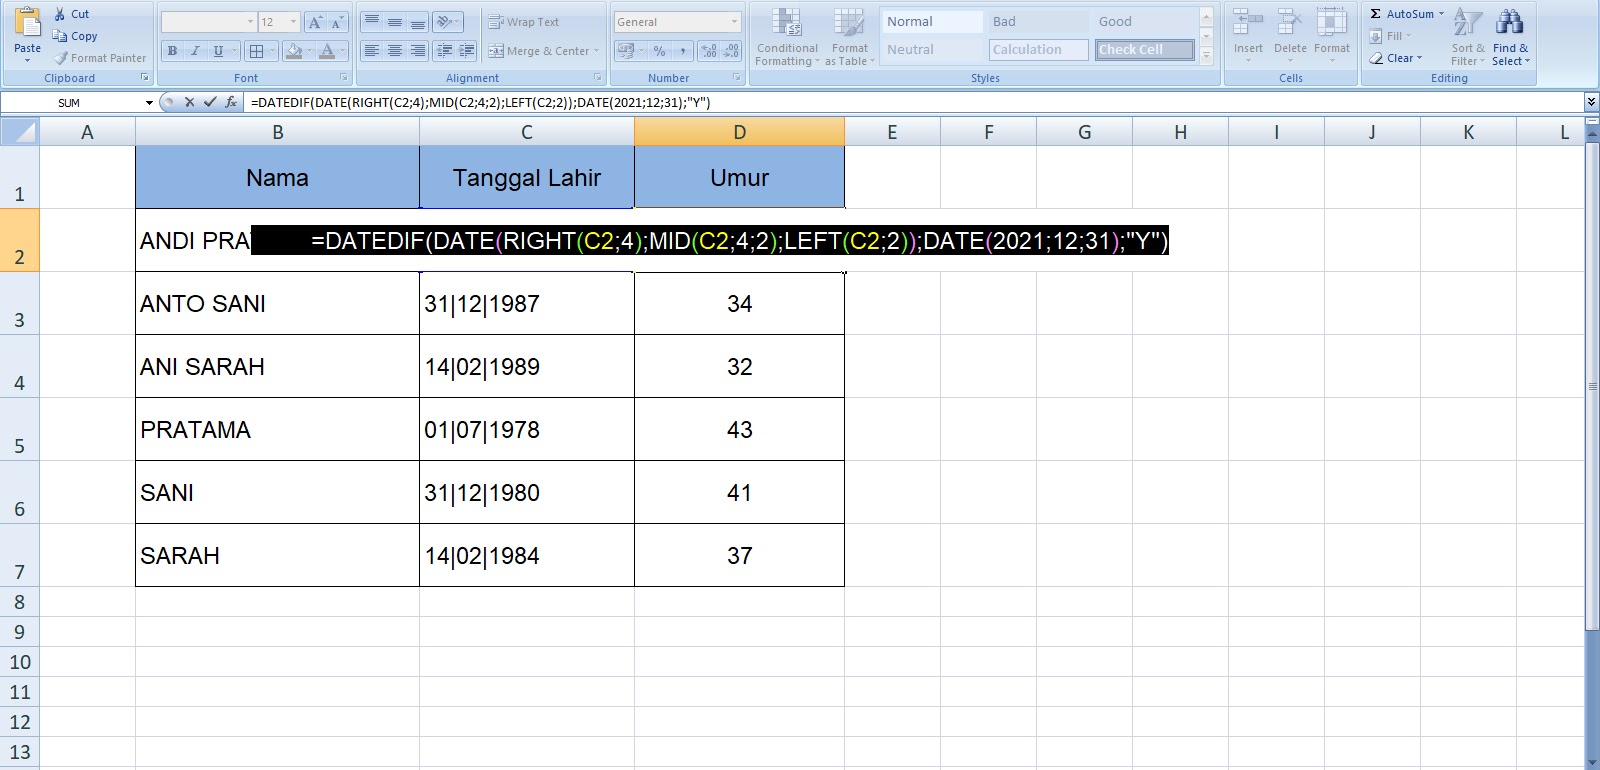Image resolution: width=1600 pixels, height=770 pixels.
Task: Apply Comma Style
Action: (x=682, y=51)
